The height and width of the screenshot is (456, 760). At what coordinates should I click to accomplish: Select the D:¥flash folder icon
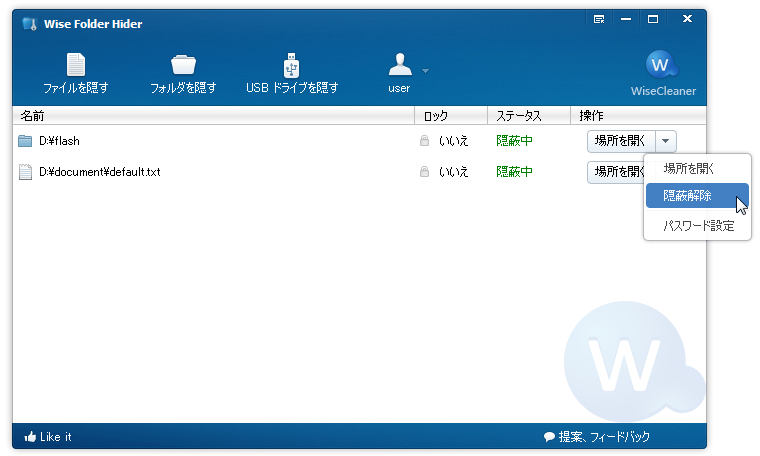coord(25,141)
